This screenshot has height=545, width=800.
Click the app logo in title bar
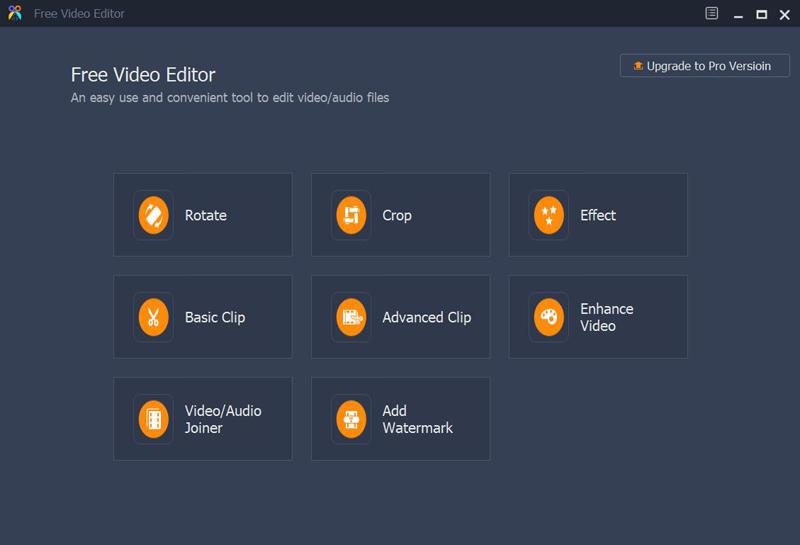[x=14, y=14]
